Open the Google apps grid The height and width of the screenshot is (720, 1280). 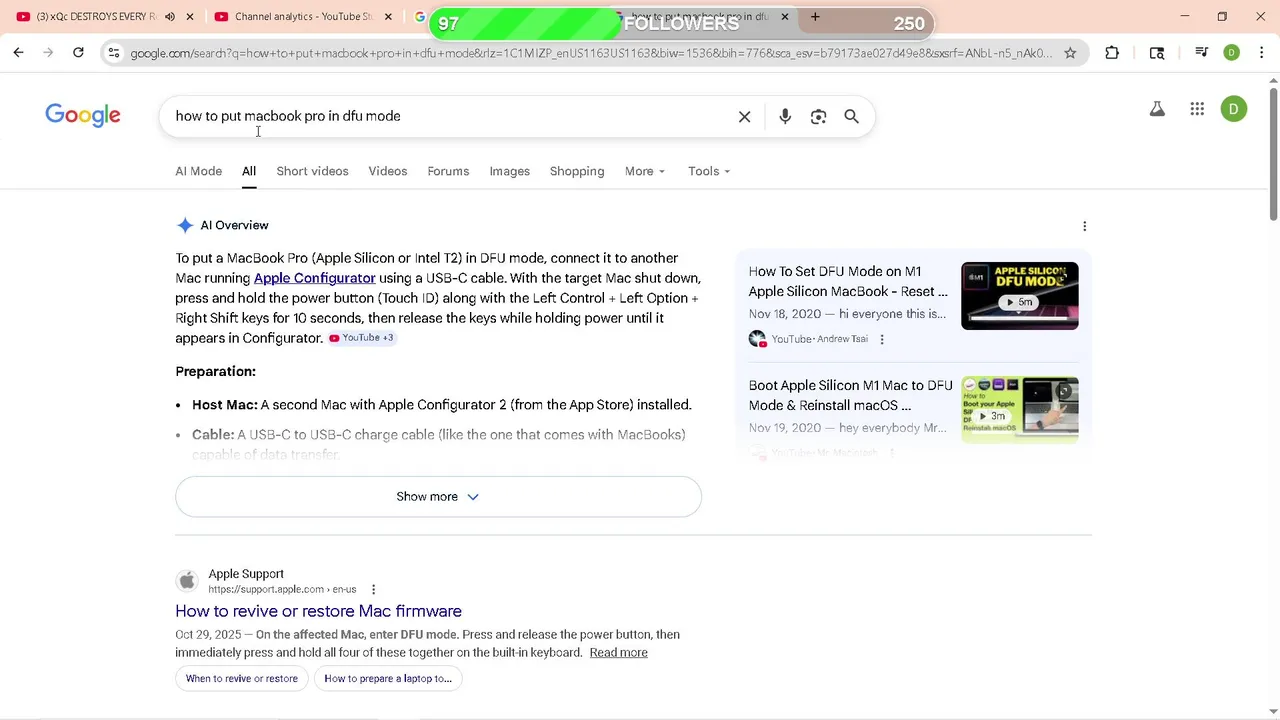coord(1197,109)
